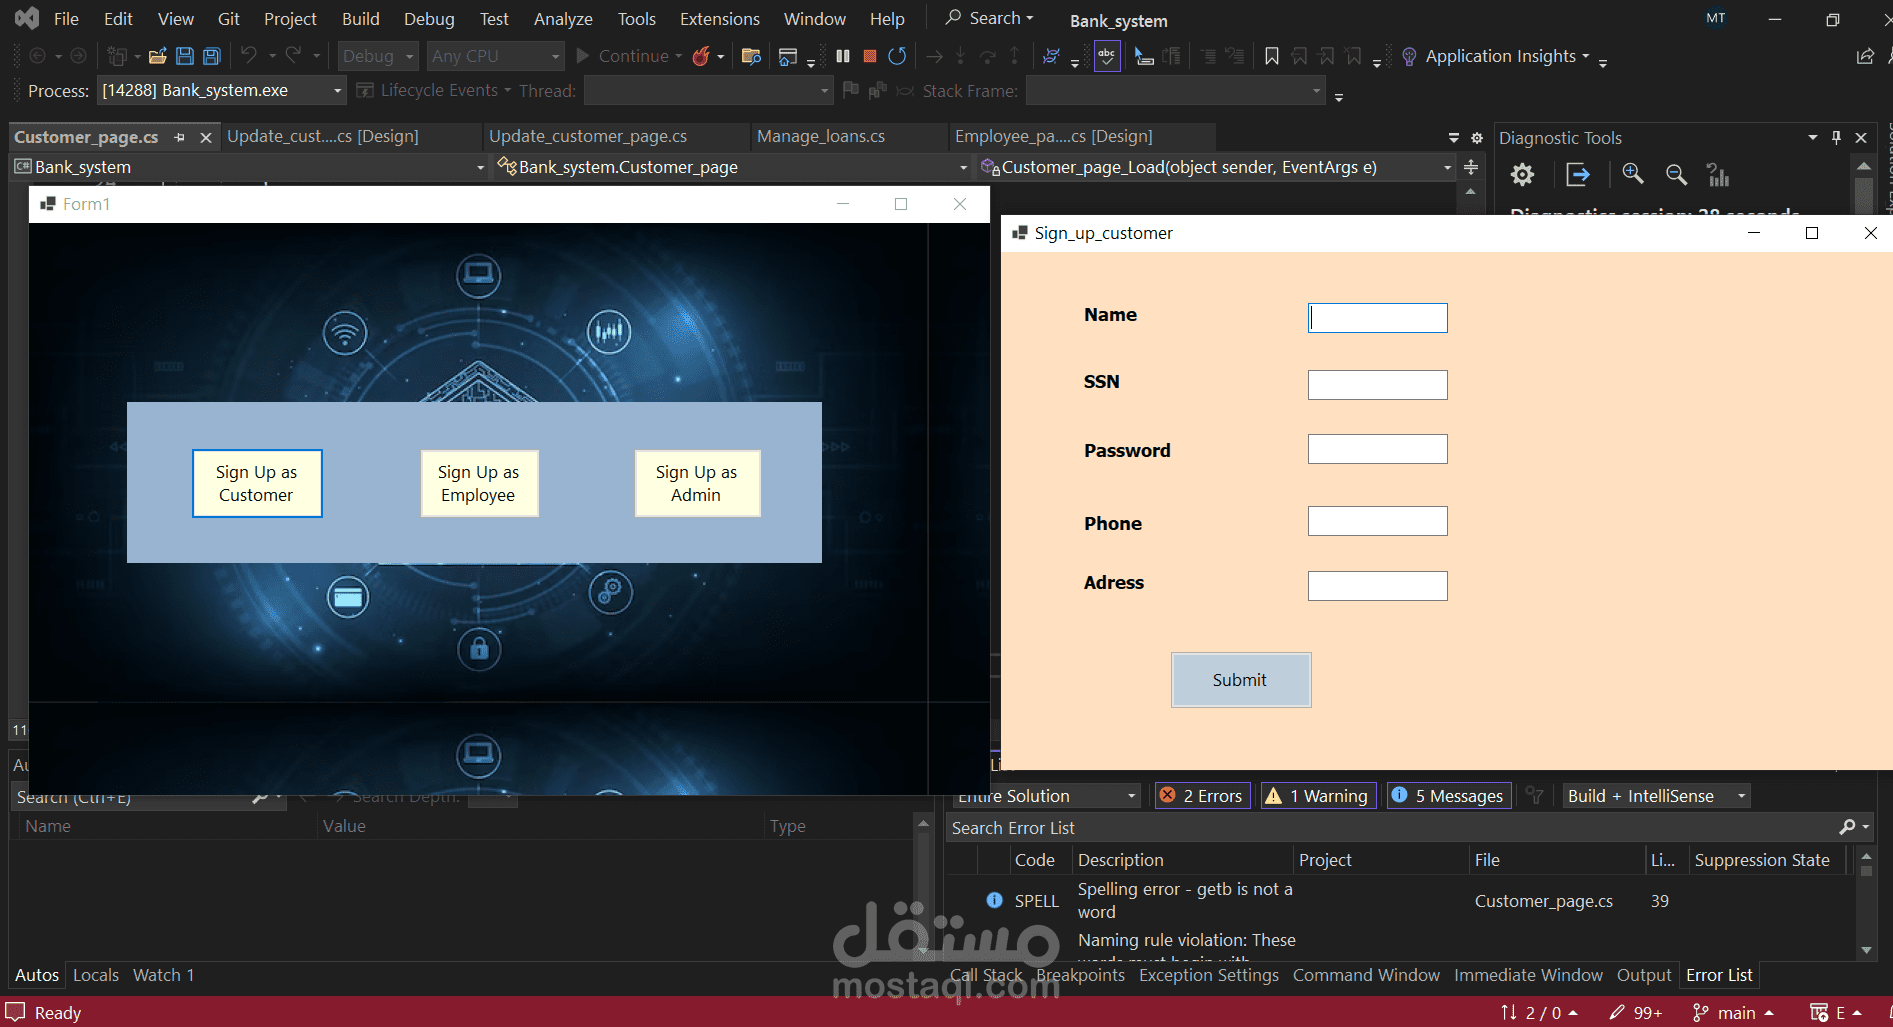Click the Find in Files icon

751,56
